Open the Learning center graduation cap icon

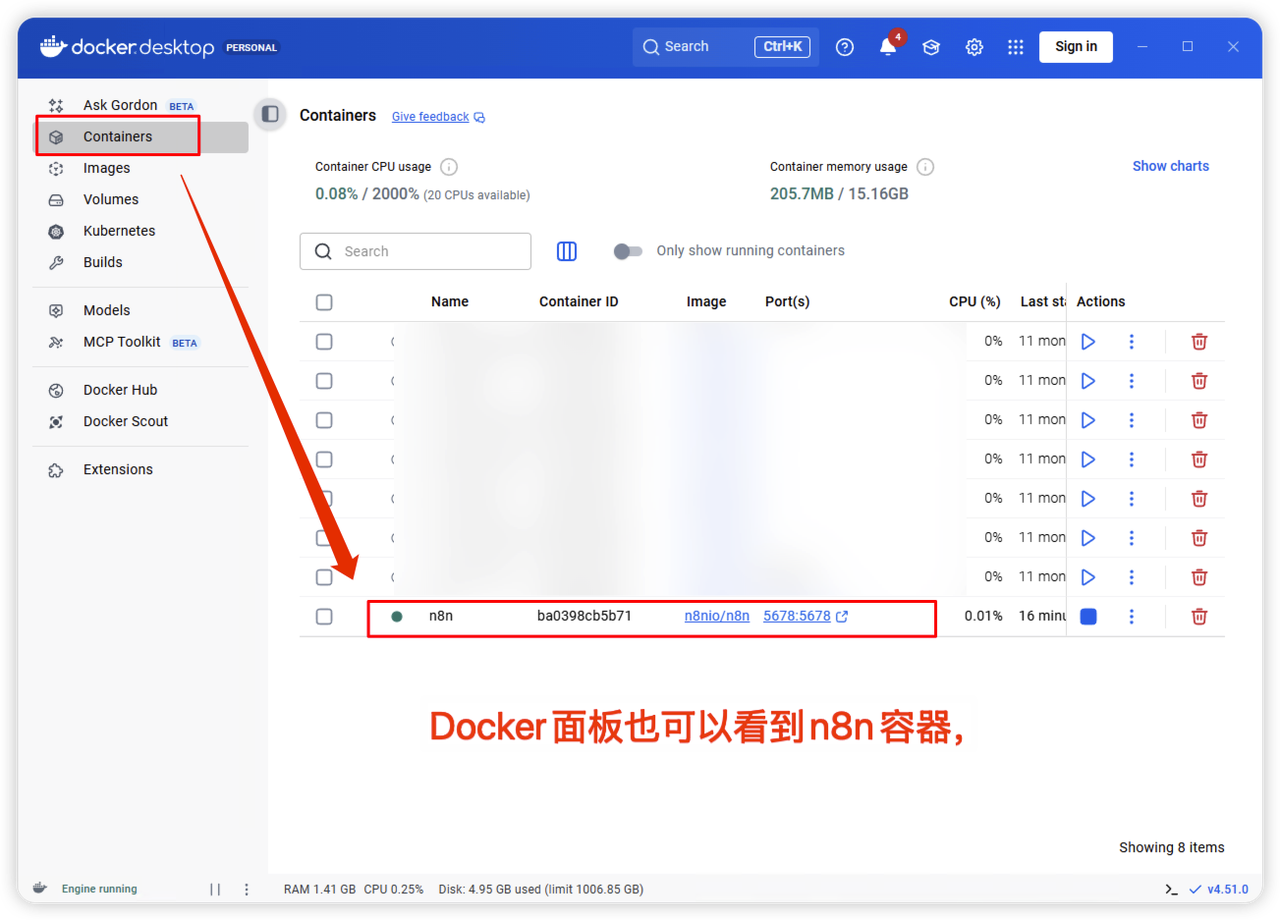(x=931, y=47)
